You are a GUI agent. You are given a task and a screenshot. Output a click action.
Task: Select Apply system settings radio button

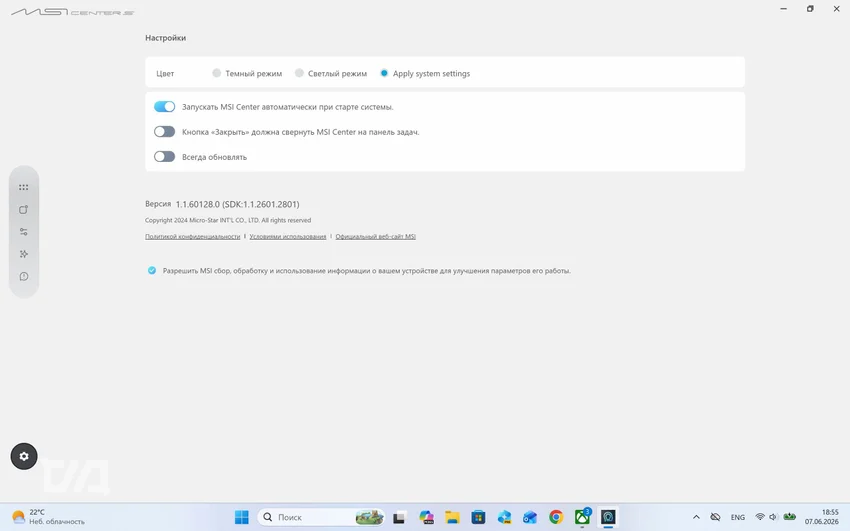coord(384,73)
